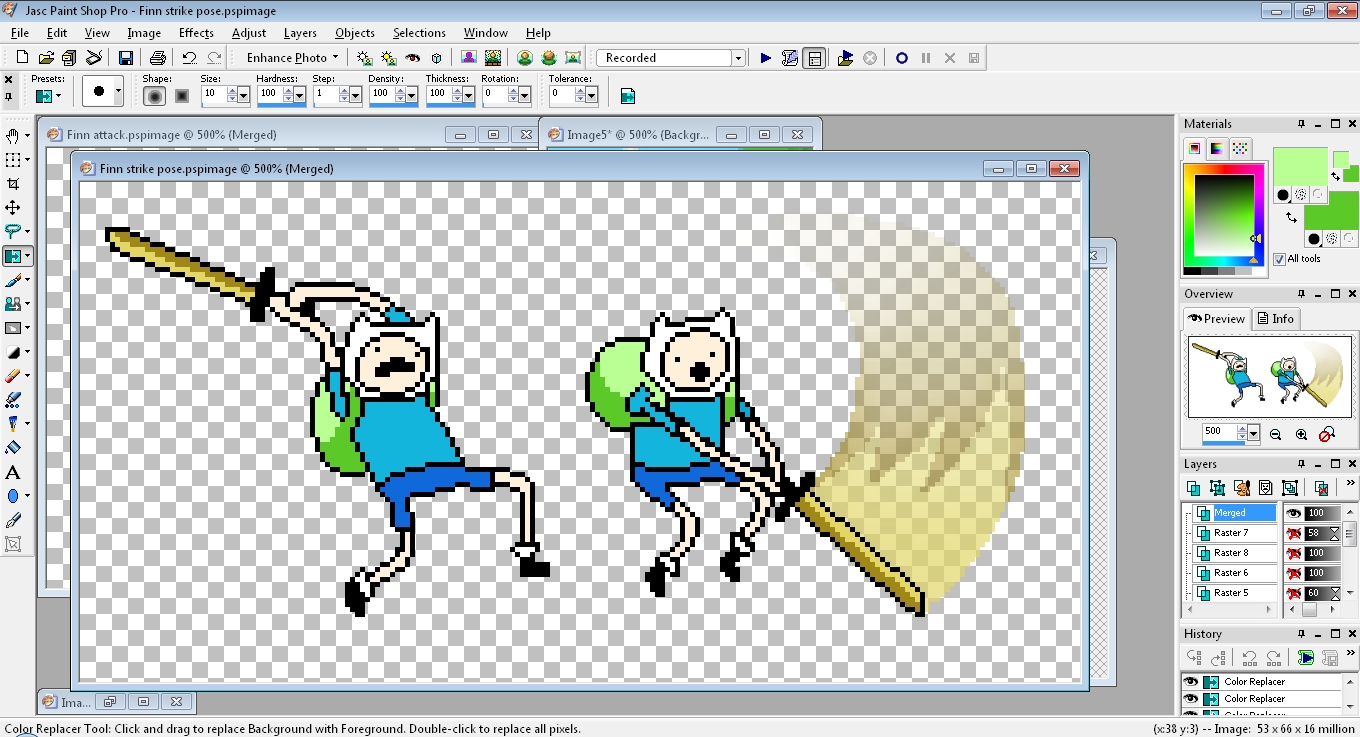Select the Raster 7 layer
This screenshot has height=737, width=1360.
click(1235, 533)
